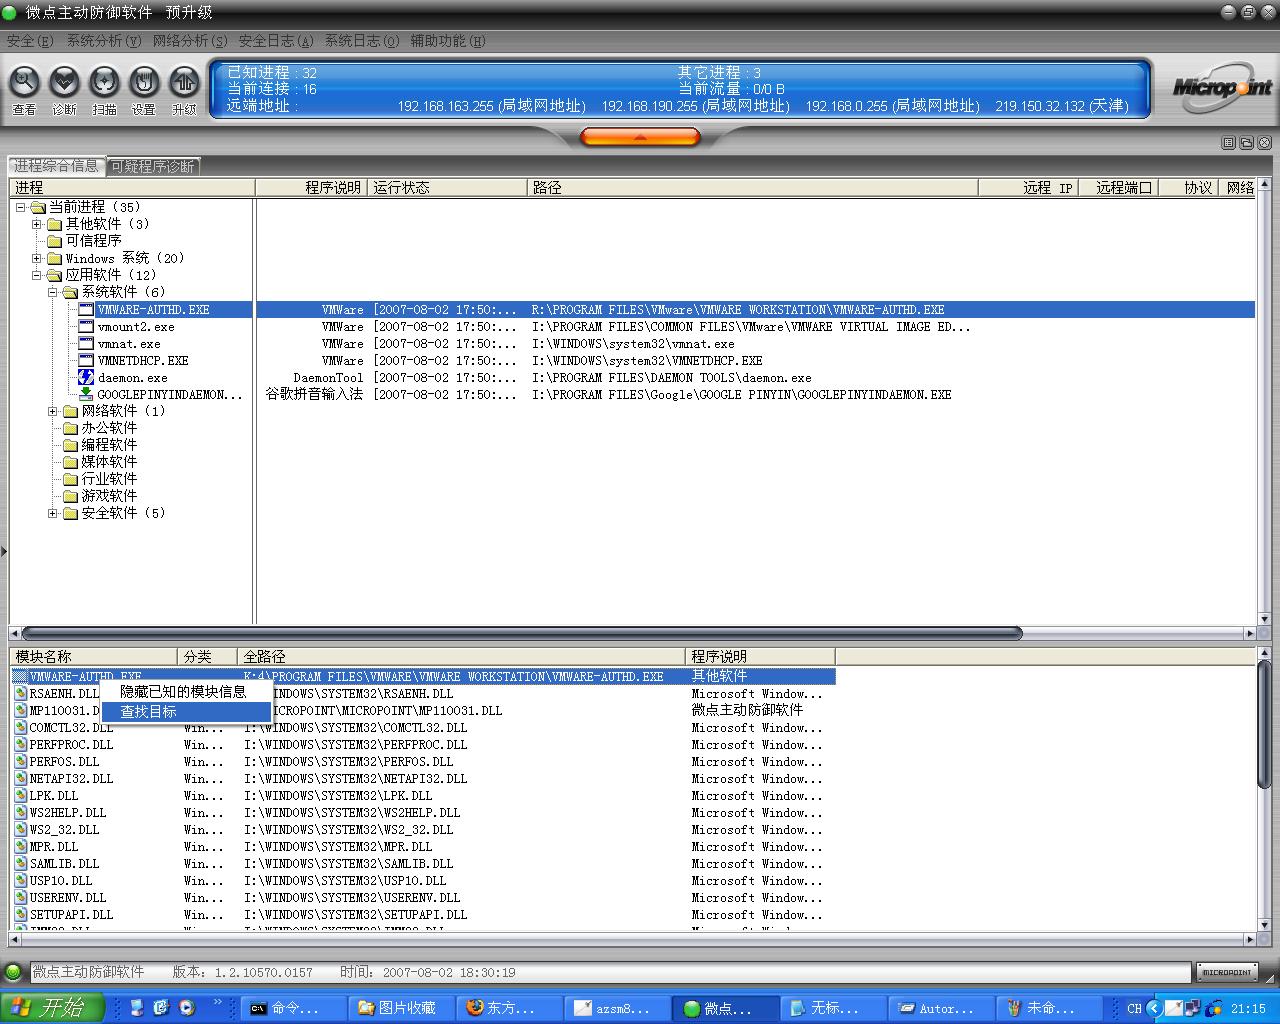This screenshot has height=1024, width=1280.
Task: Sort by the 模块名称 column header
Action: coord(93,656)
